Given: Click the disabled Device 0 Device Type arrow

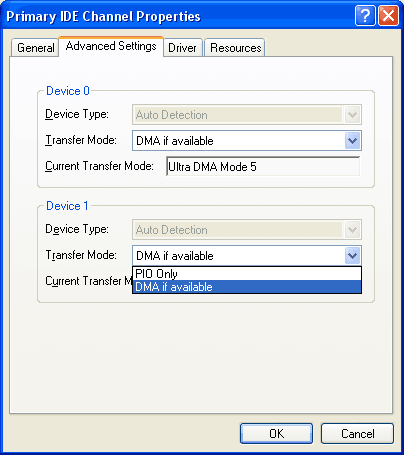Looking at the screenshot, I should click(352, 115).
